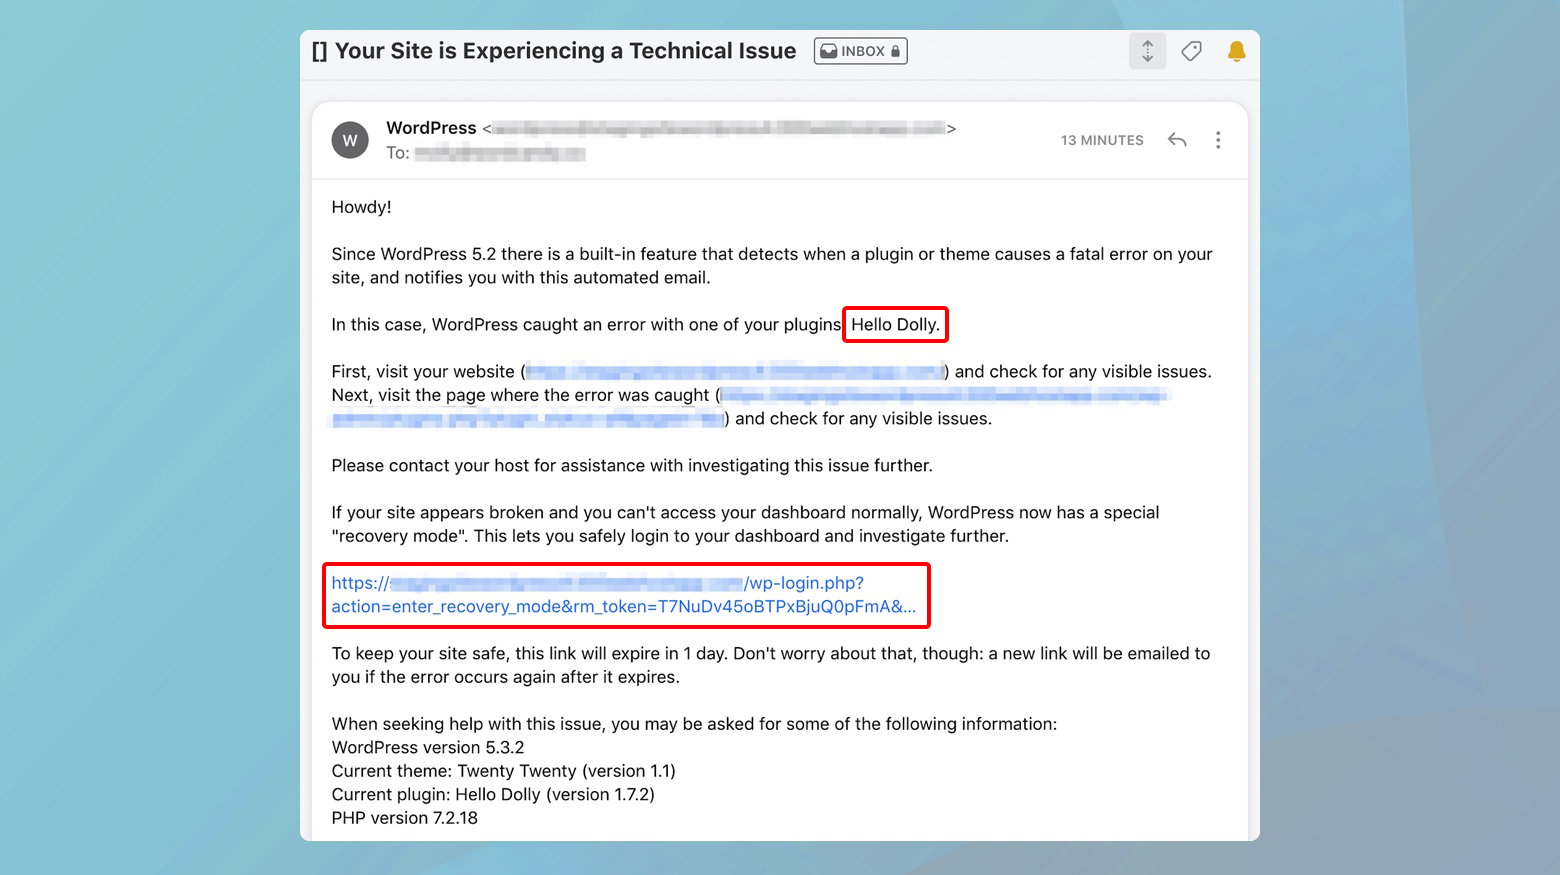
Task: Click the 13 MINUTES timestamp
Action: 1102,140
